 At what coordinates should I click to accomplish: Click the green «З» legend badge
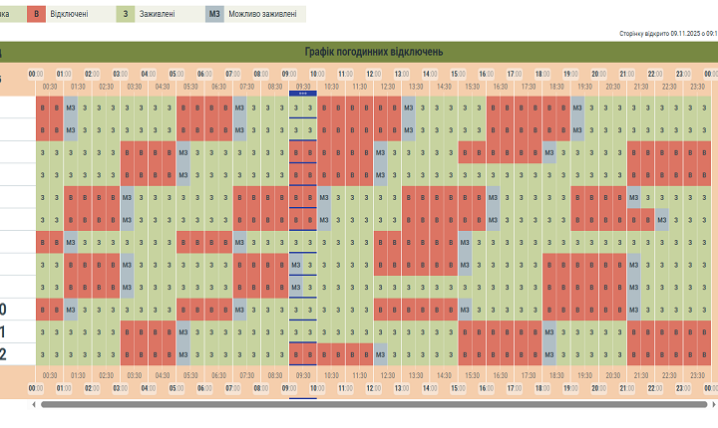point(125,14)
